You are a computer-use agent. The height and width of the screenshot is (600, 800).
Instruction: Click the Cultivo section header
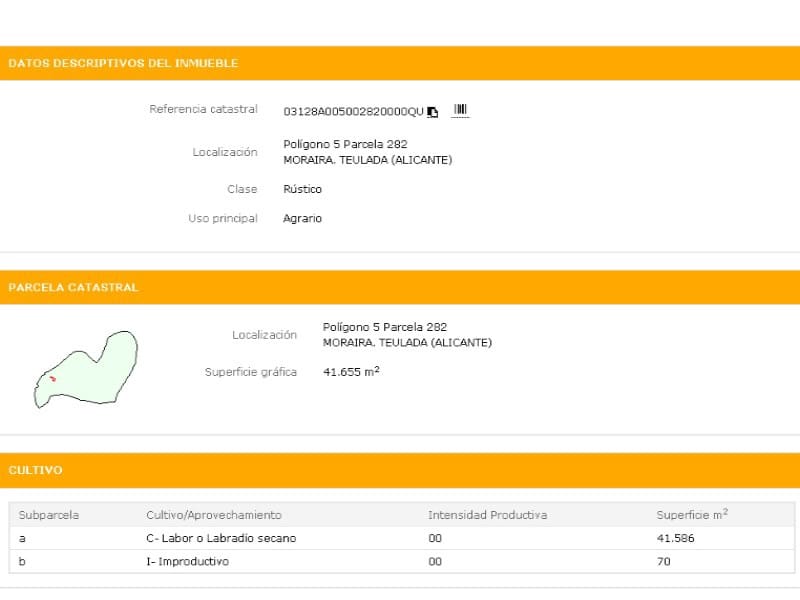pos(36,469)
